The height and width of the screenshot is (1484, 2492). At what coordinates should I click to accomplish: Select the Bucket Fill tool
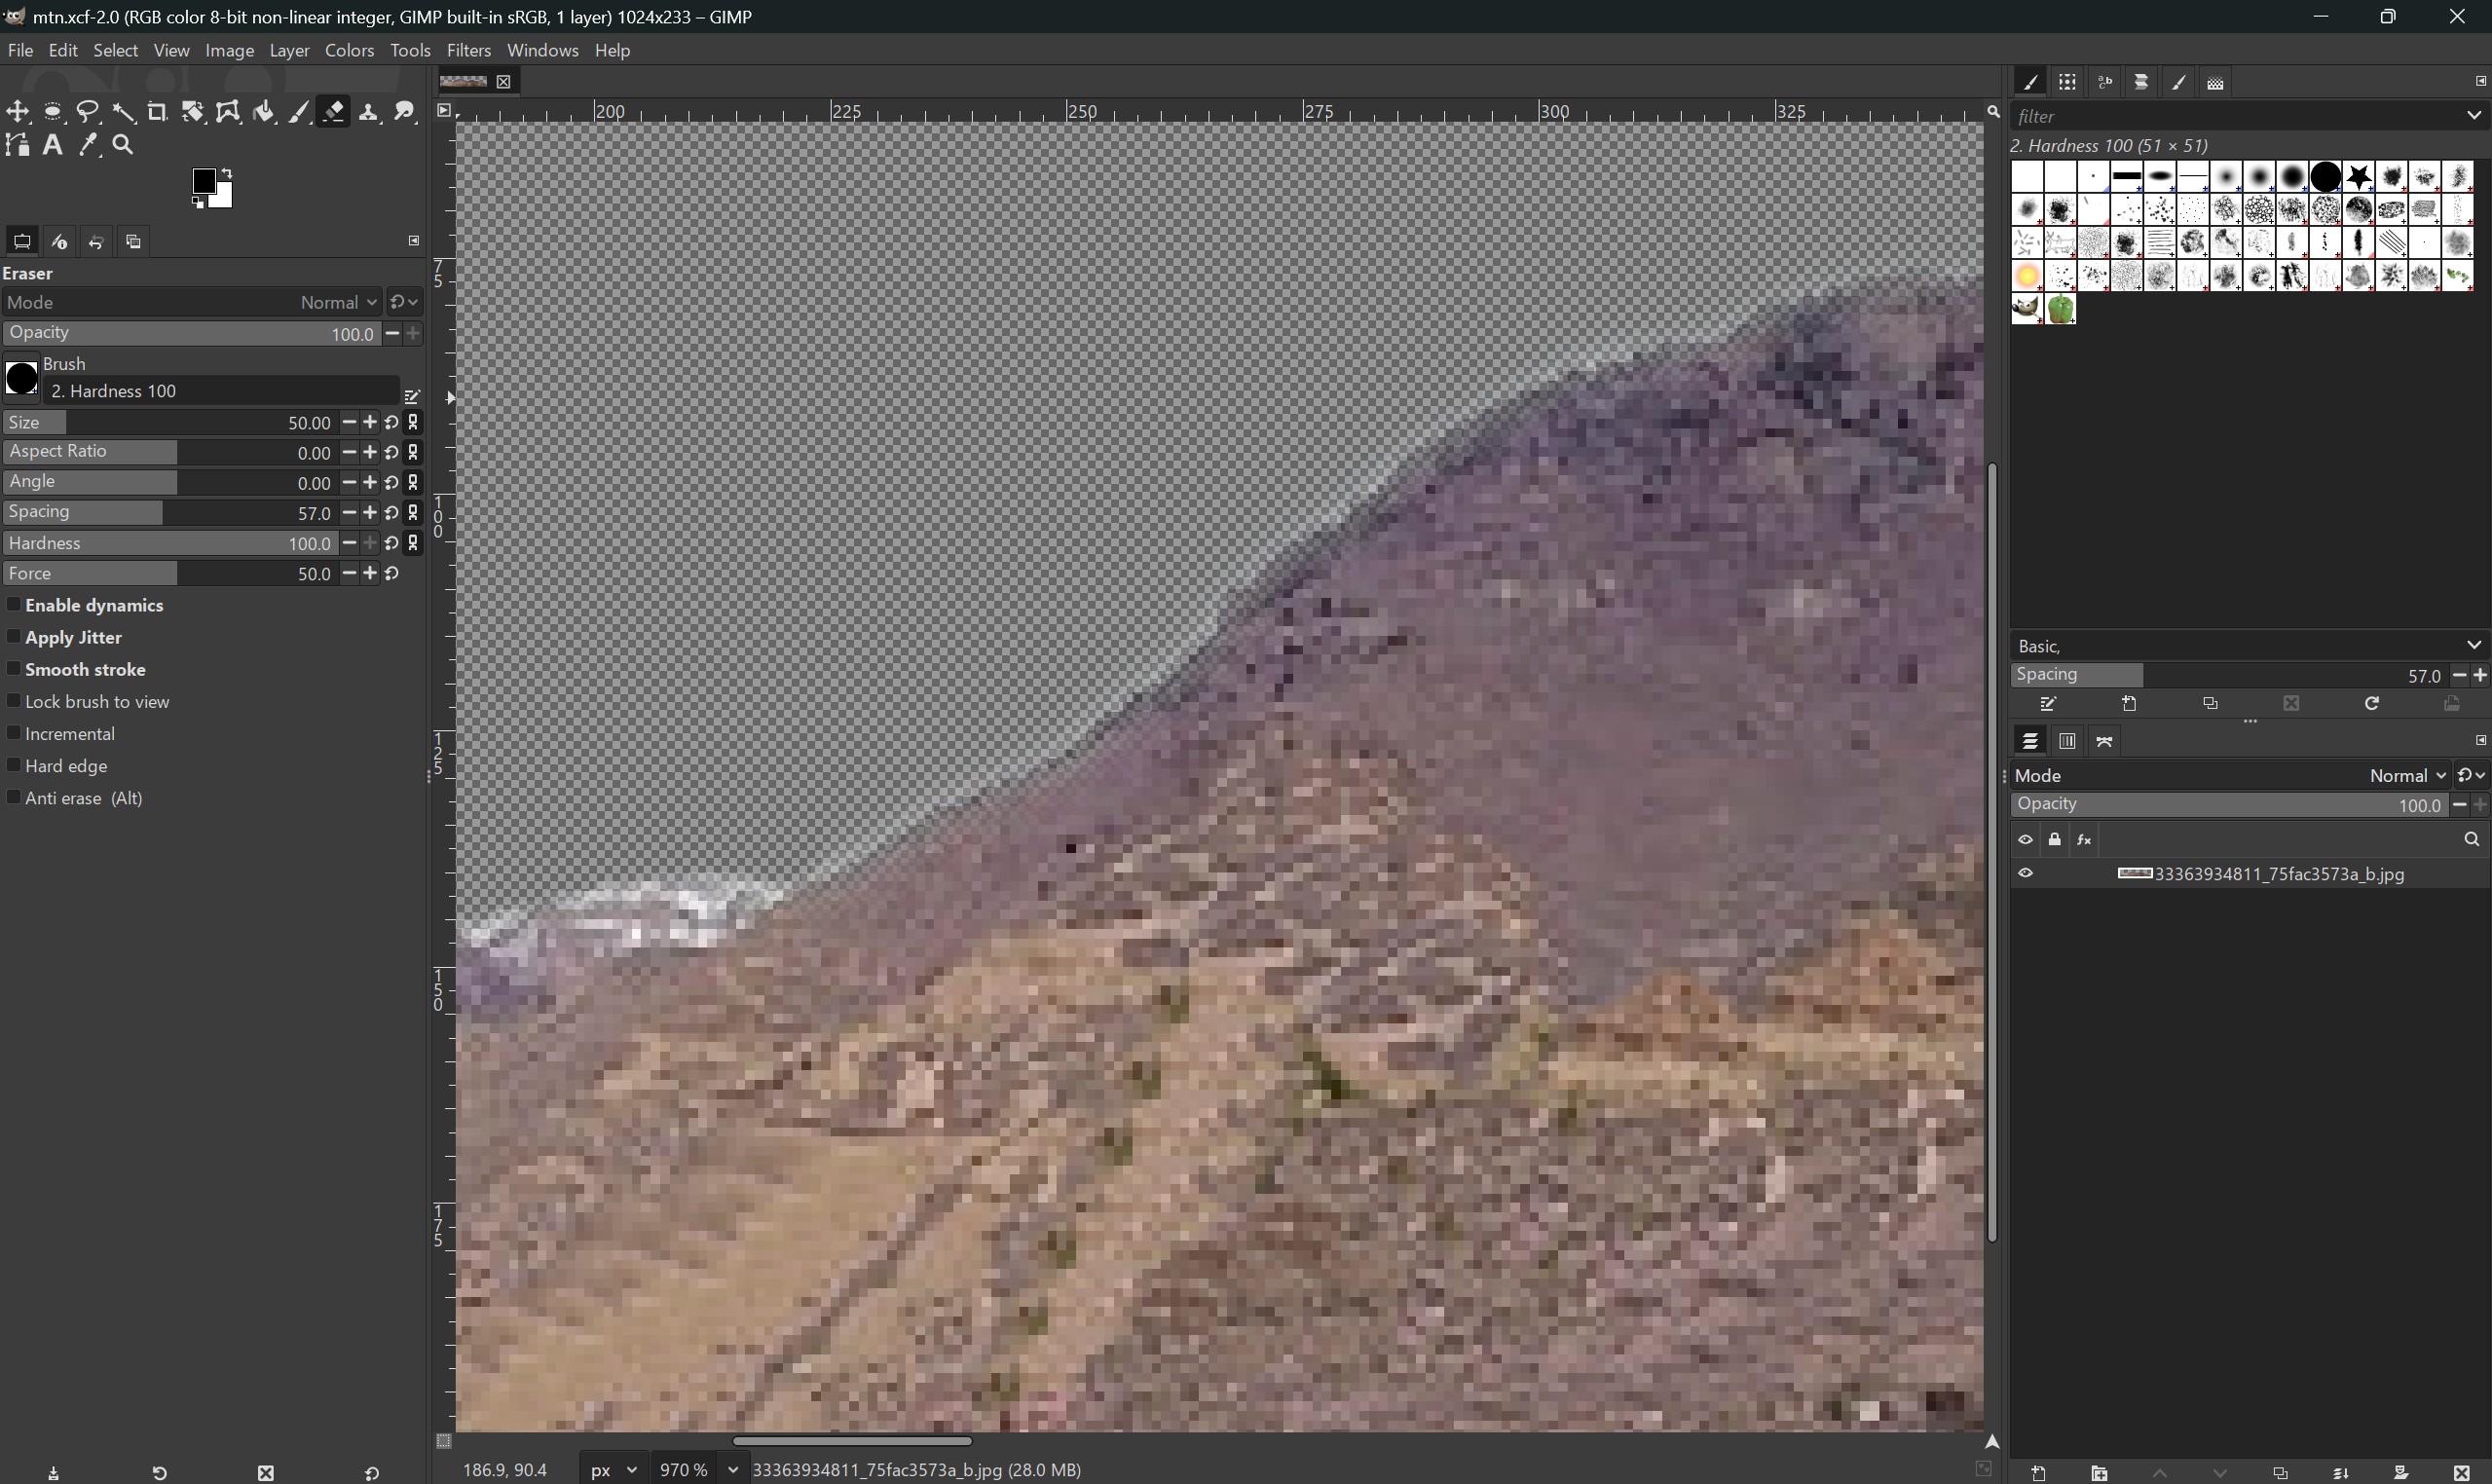click(264, 112)
